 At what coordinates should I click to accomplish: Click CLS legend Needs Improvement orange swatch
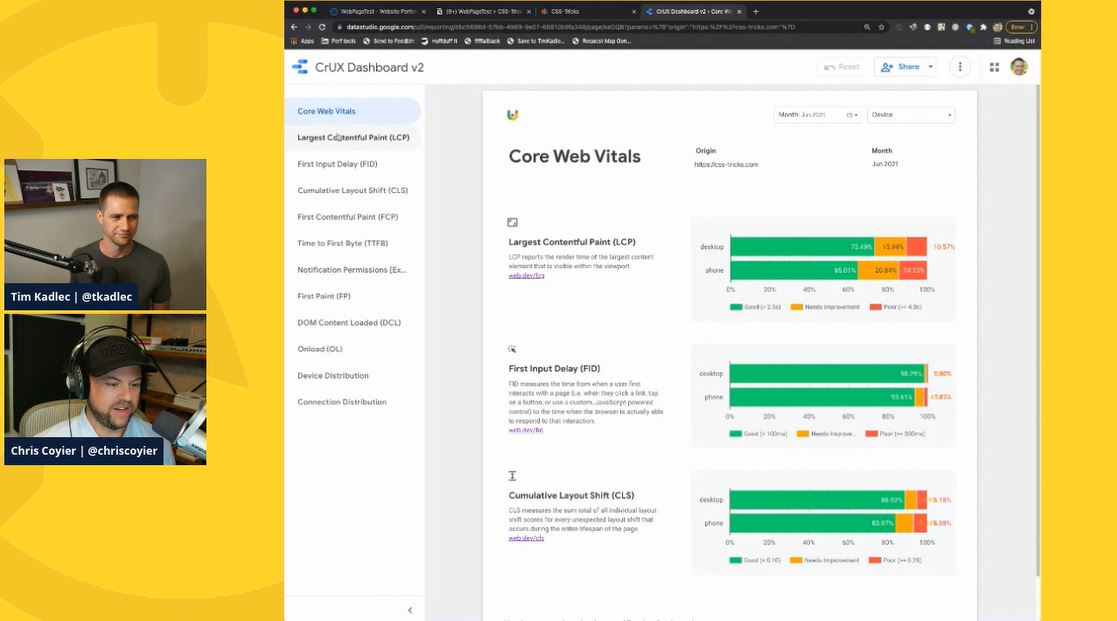tap(796, 560)
